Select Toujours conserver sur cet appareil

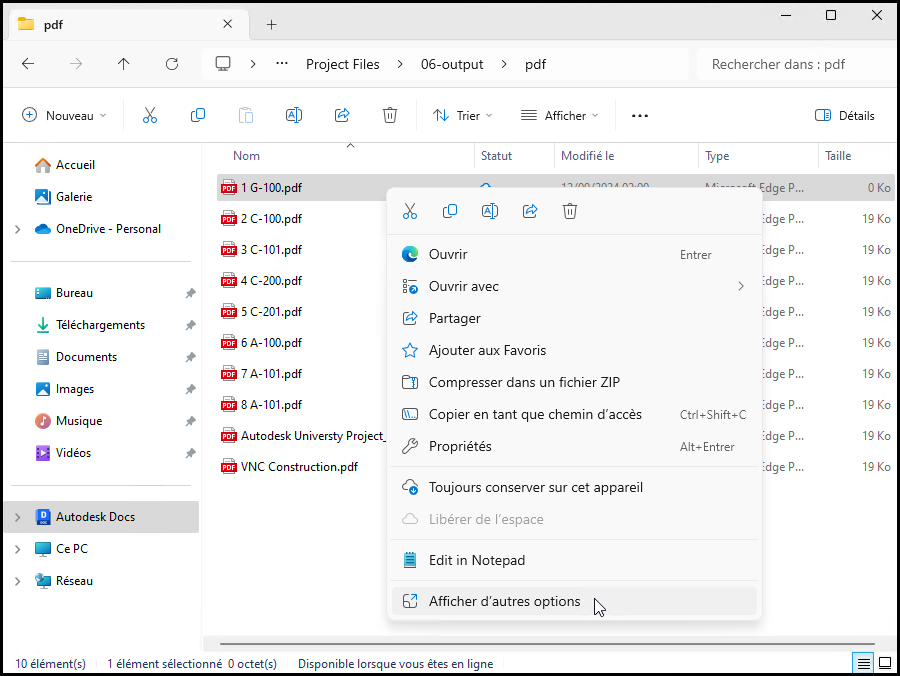[574, 487]
